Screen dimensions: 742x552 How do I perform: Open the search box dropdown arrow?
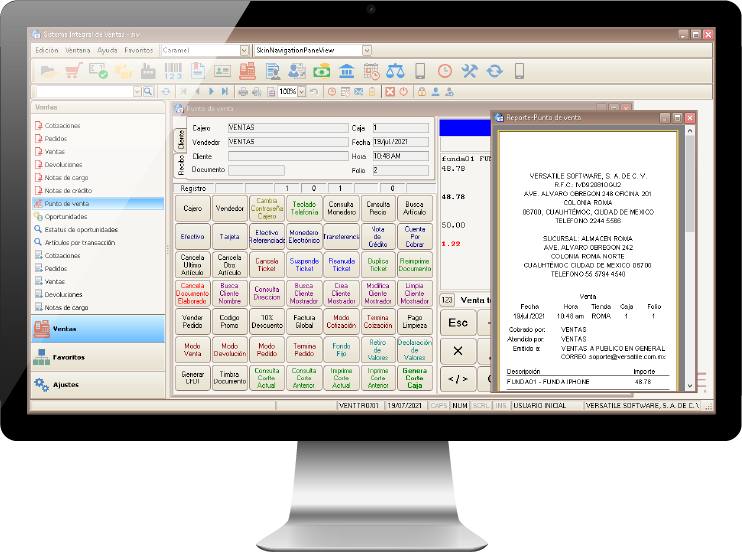pyautogui.click(x=137, y=92)
